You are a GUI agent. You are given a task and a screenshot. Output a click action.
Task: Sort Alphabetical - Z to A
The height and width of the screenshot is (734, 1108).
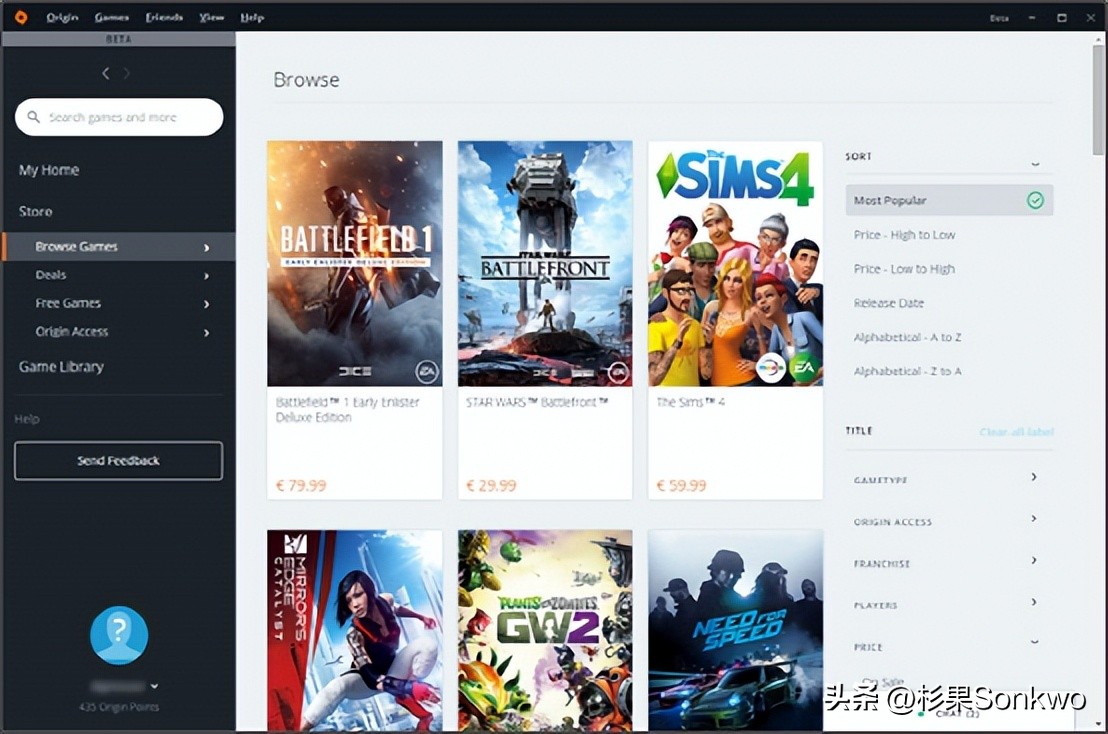[907, 371]
